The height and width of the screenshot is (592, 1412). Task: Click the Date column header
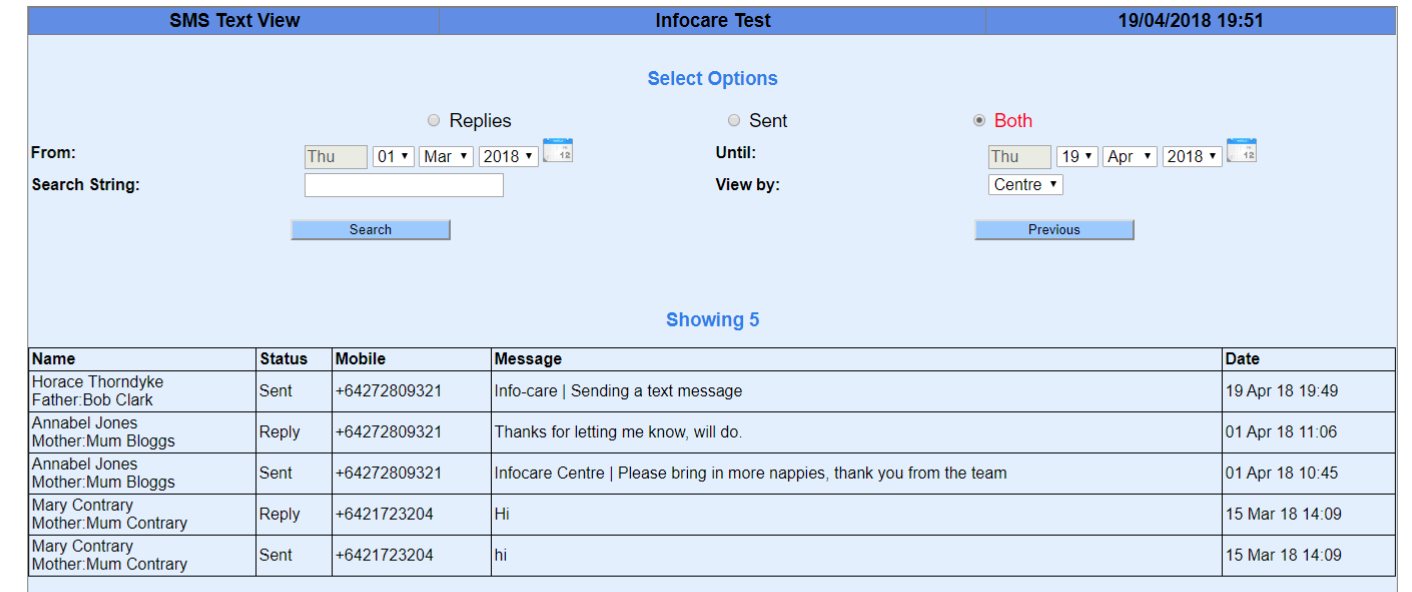coord(1242,359)
